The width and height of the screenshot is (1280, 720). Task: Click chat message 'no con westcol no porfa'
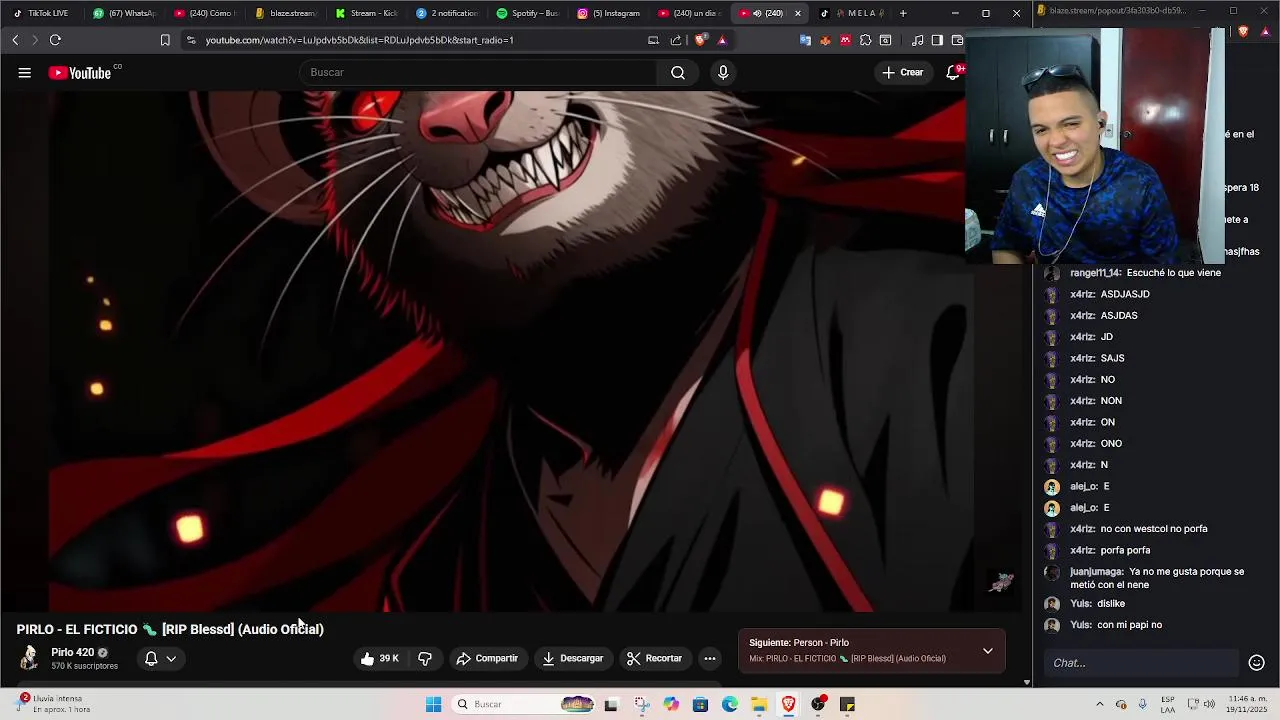(x=1154, y=528)
